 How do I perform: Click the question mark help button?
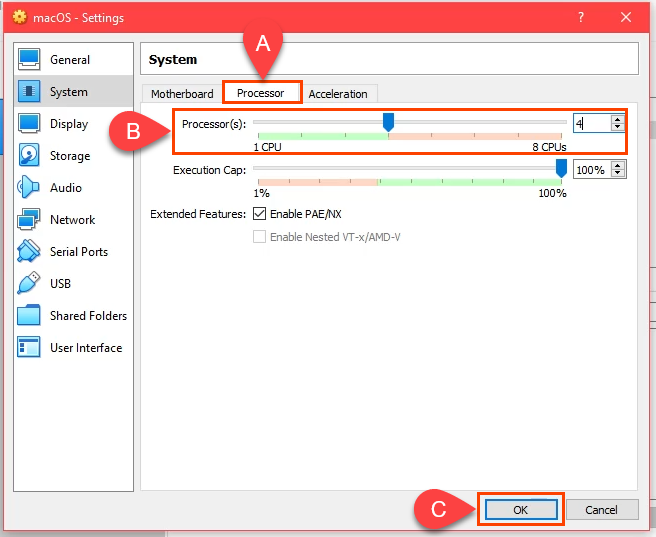(581, 17)
